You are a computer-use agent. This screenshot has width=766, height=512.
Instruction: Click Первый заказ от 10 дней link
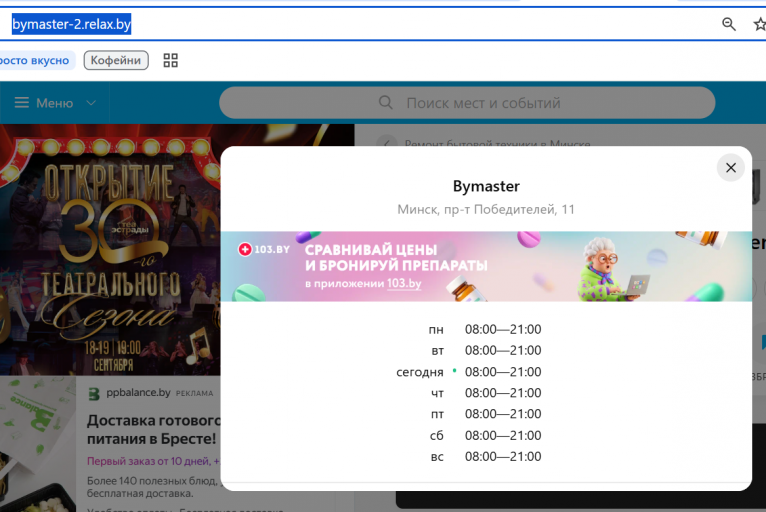pyautogui.click(x=153, y=461)
